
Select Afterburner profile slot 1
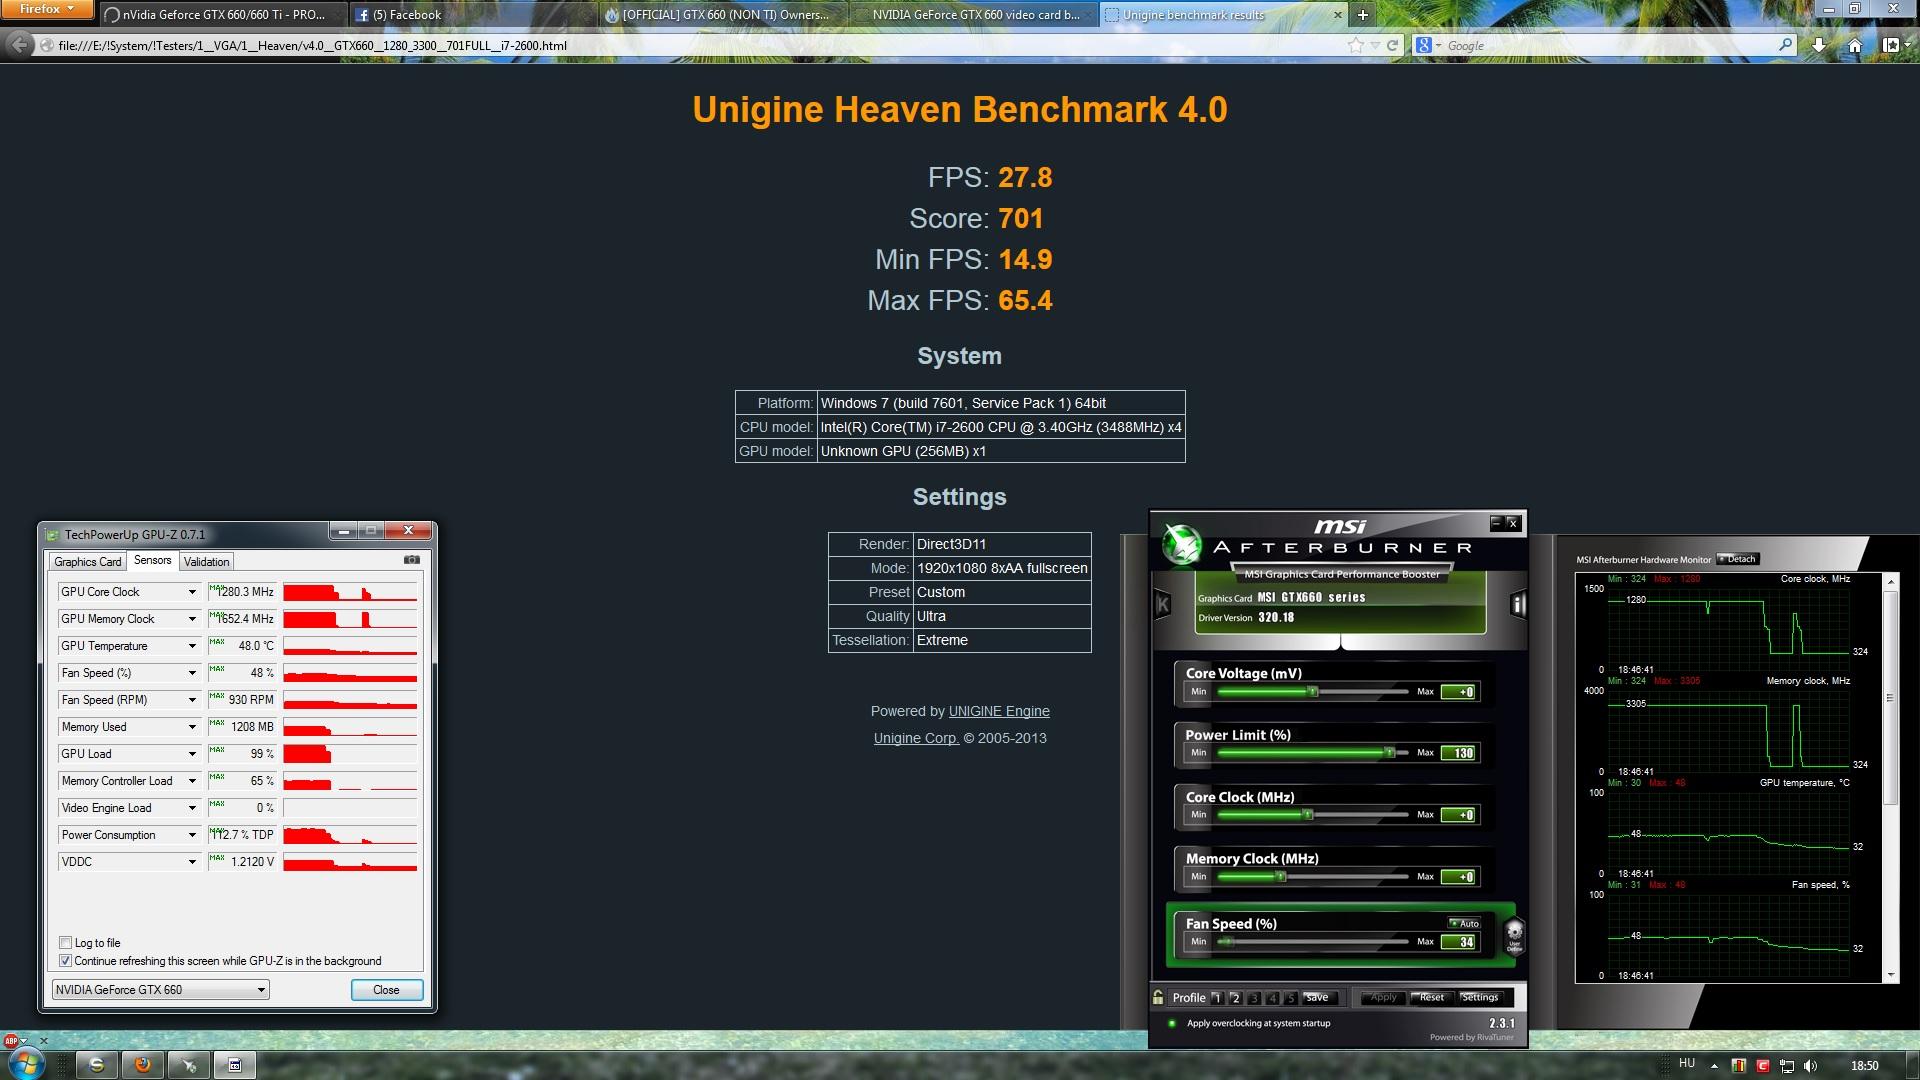pyautogui.click(x=1217, y=997)
